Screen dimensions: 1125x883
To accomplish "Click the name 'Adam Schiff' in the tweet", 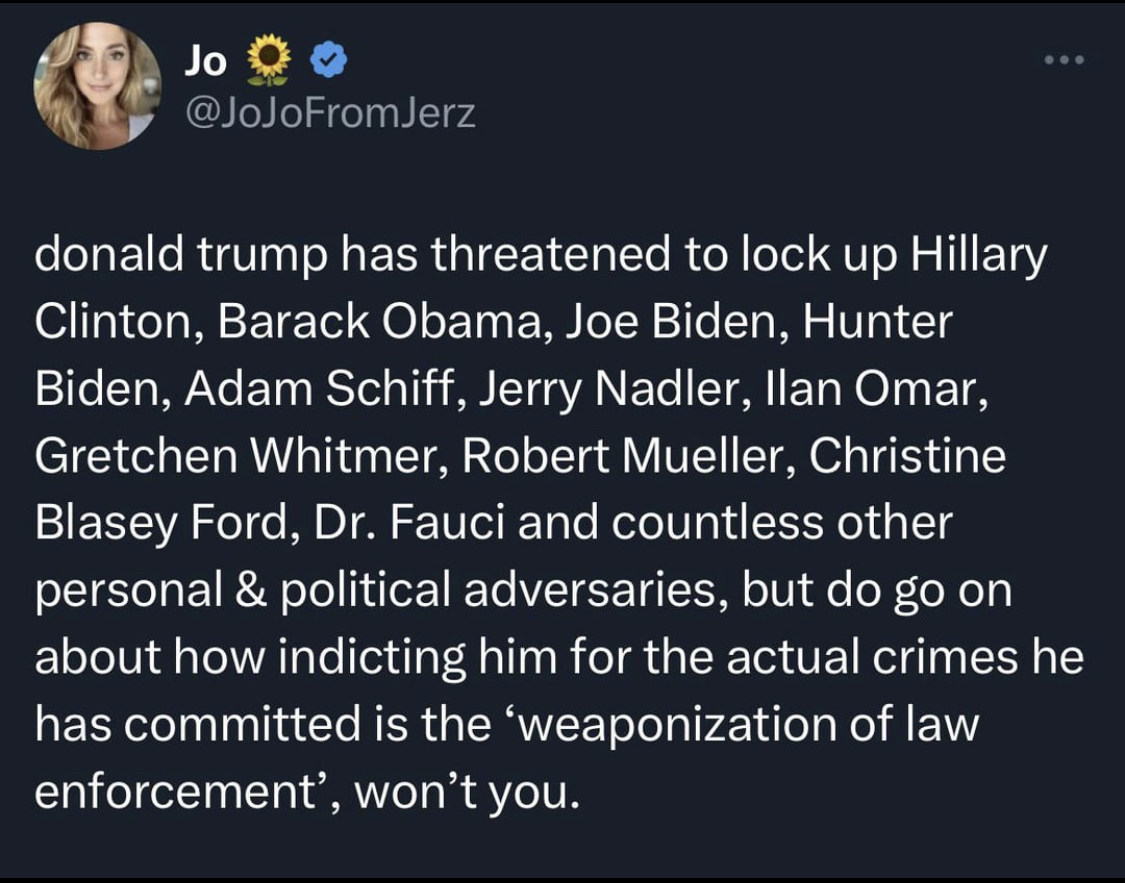I will [322, 388].
